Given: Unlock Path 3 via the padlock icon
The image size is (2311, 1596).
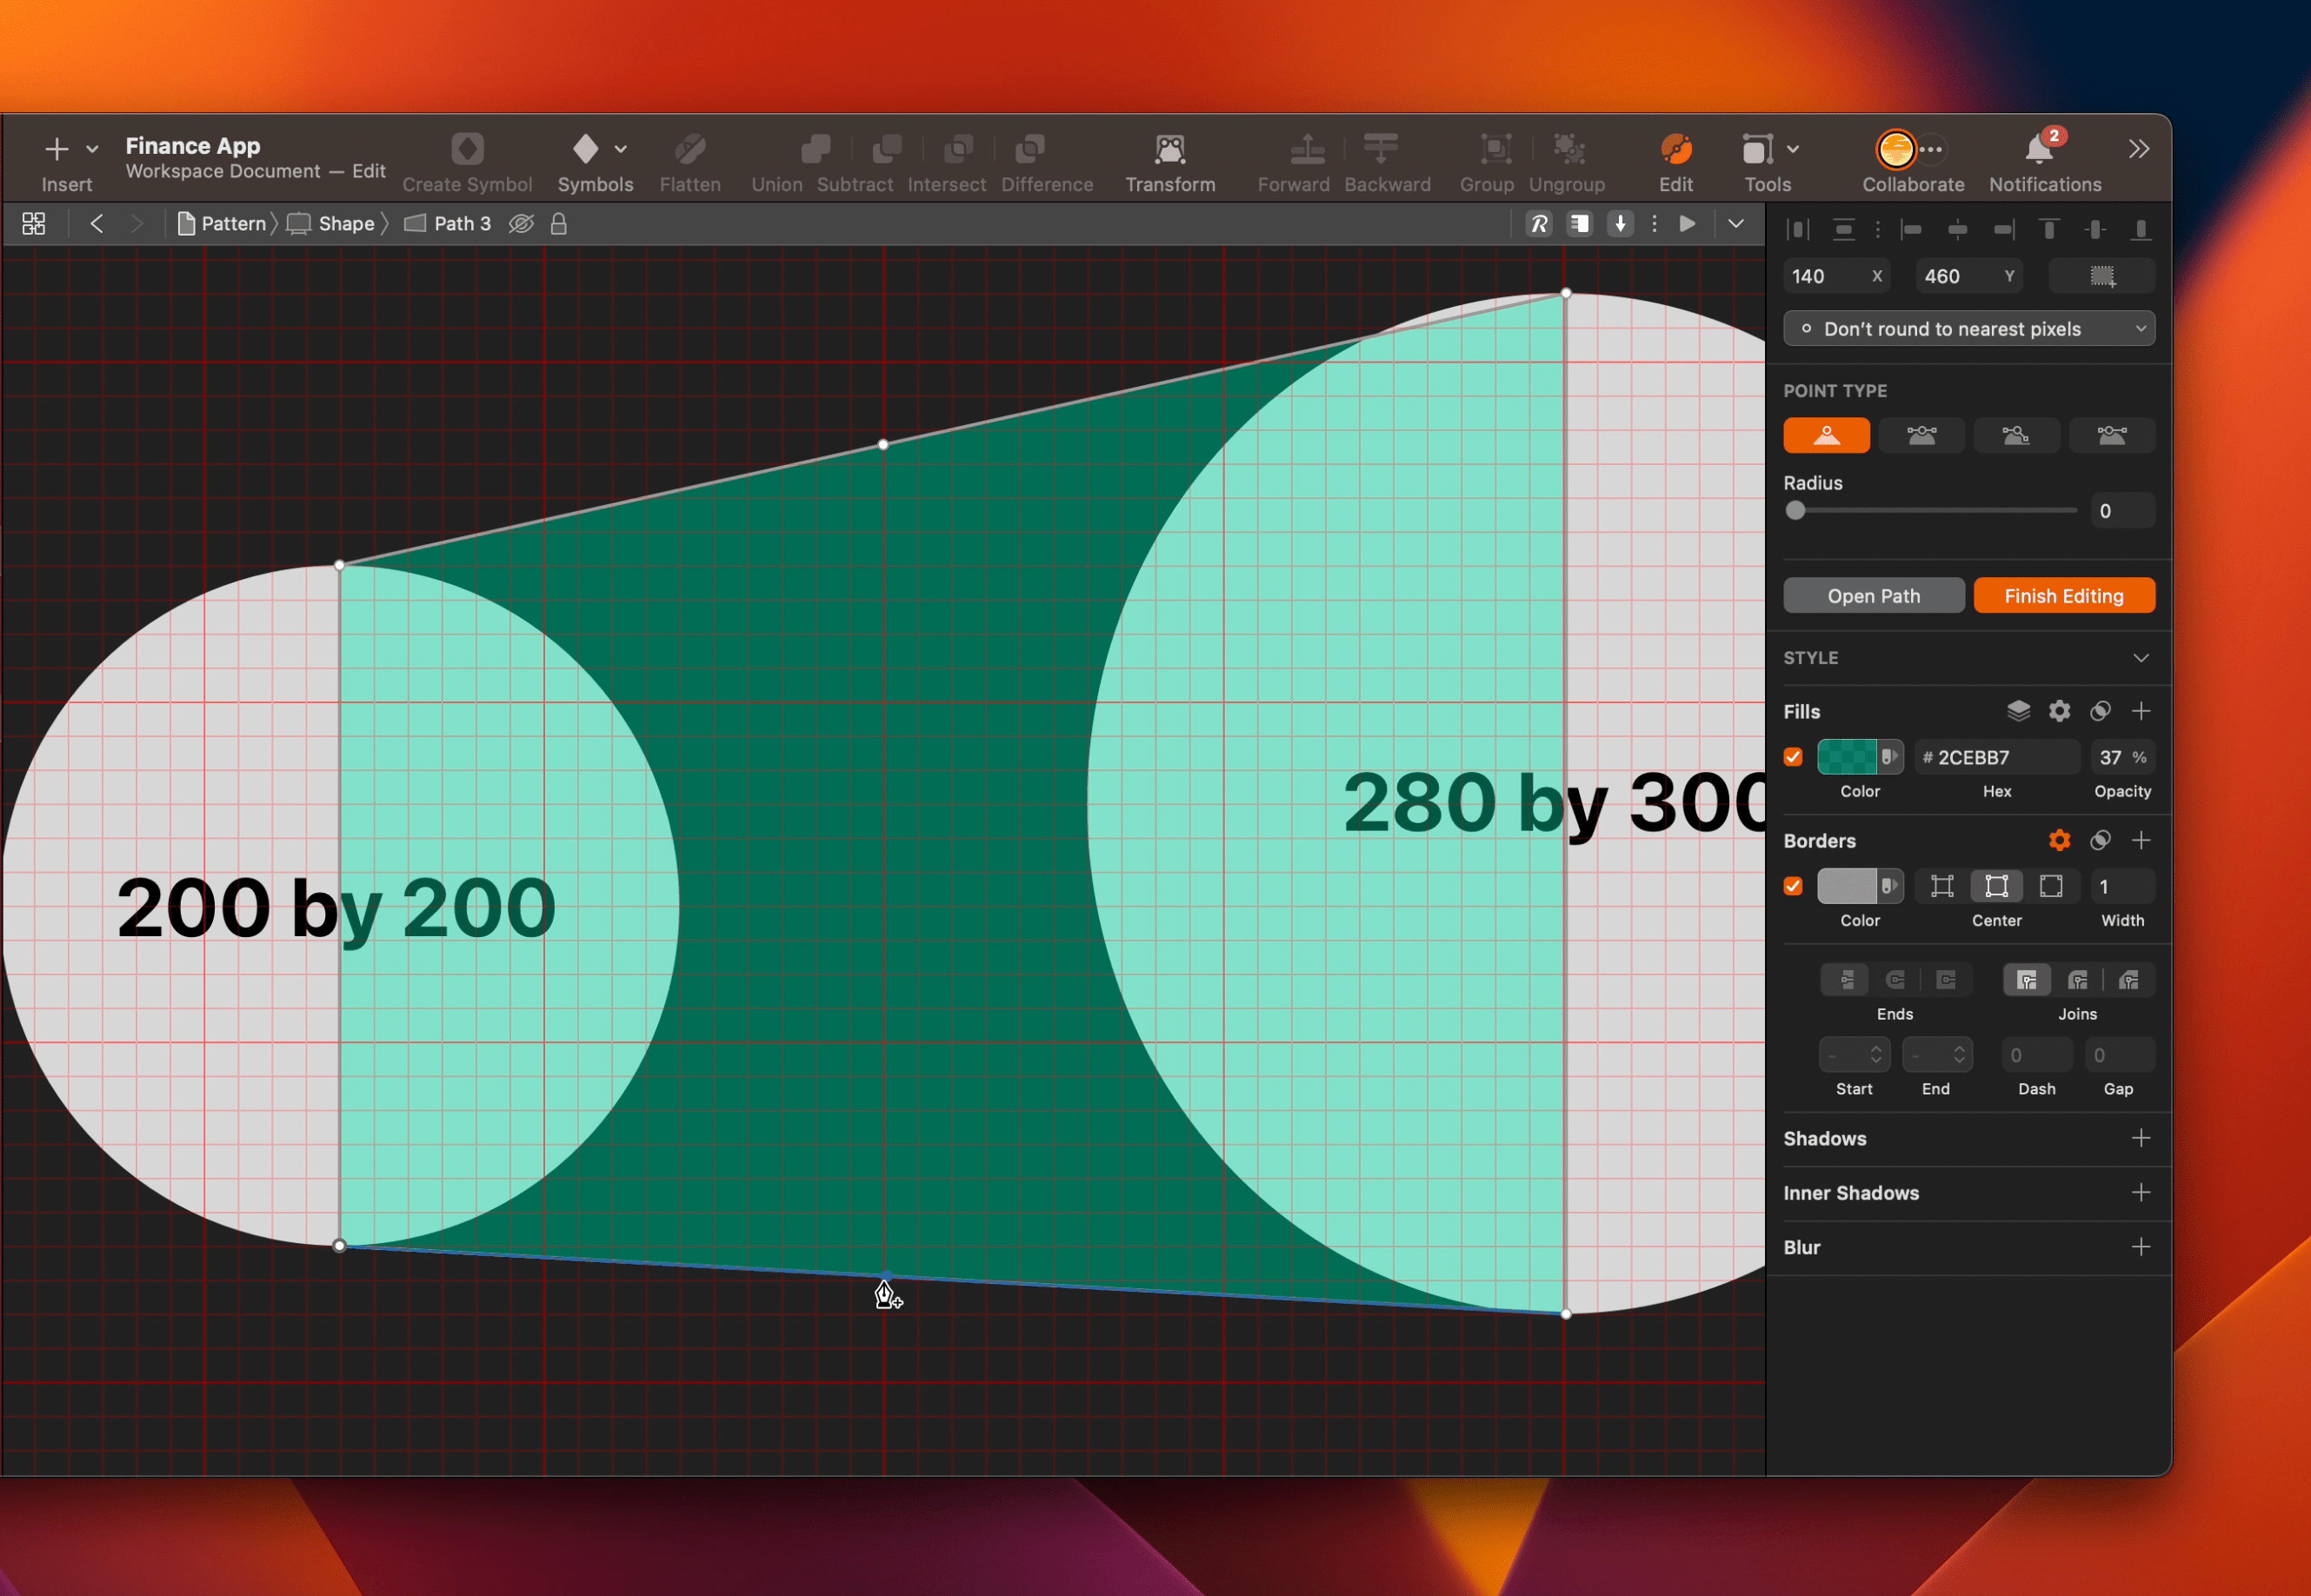Looking at the screenshot, I should click(x=558, y=223).
